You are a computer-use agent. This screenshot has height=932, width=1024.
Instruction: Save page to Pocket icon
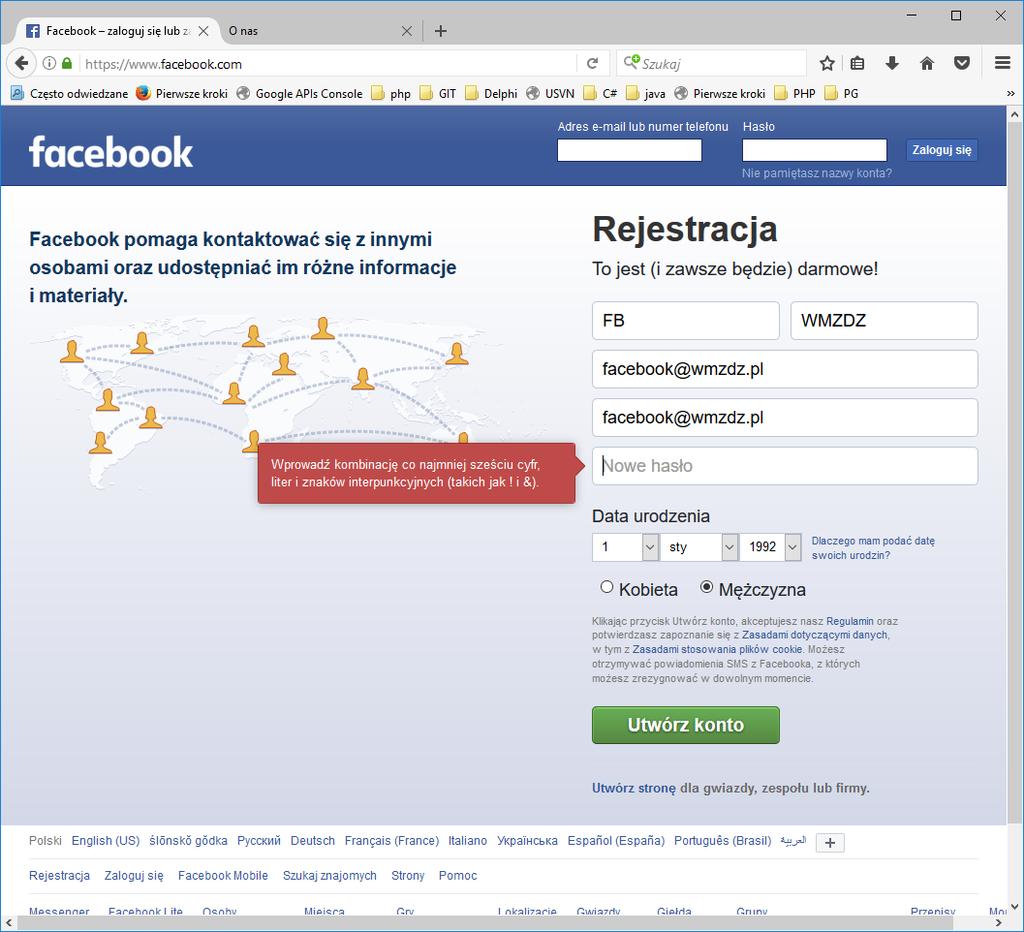962,63
